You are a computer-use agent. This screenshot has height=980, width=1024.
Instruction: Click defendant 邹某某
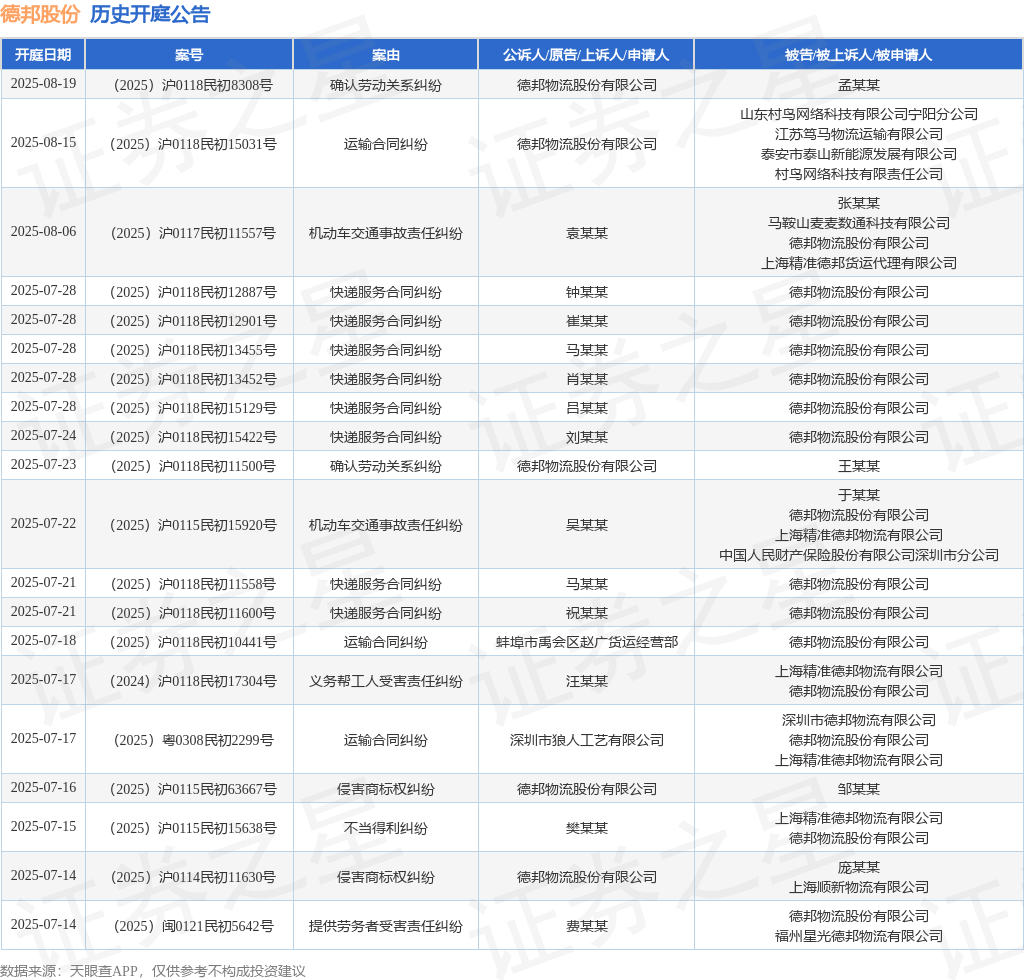859,789
